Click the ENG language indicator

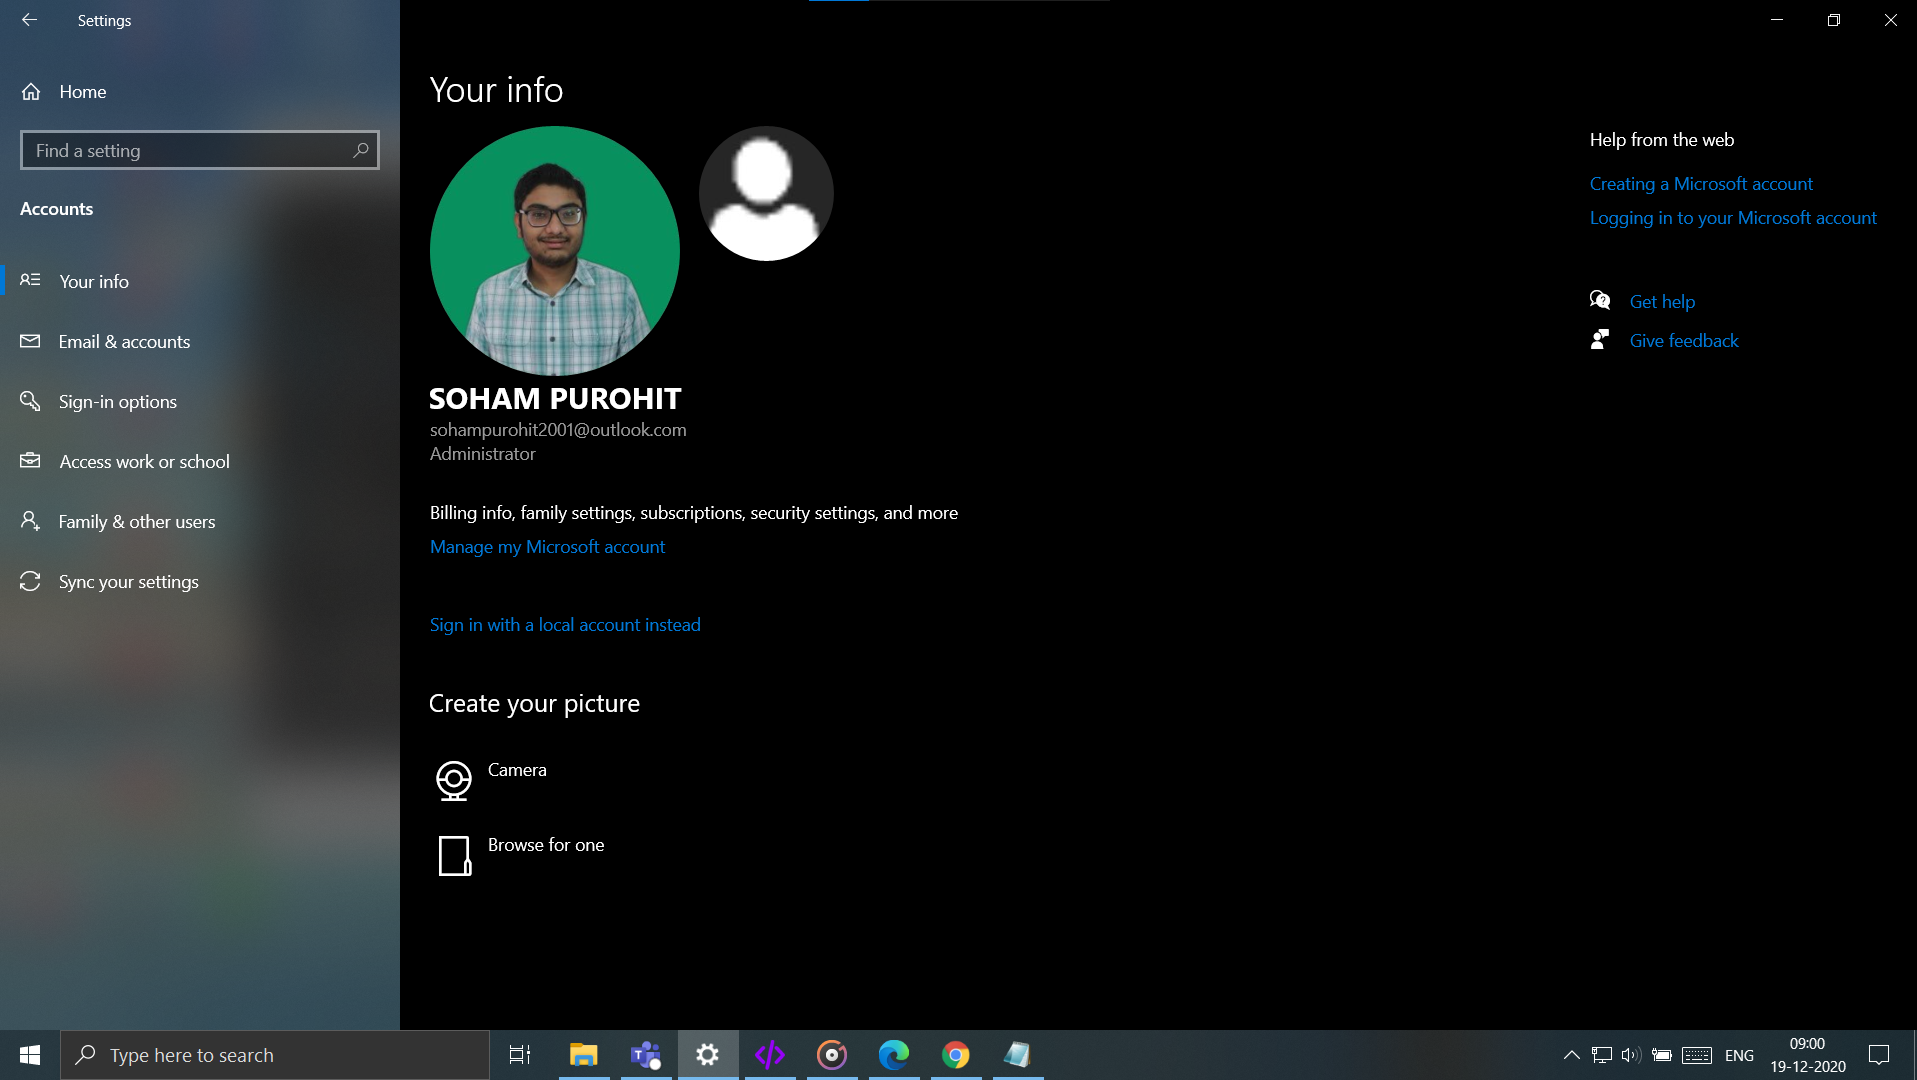[x=1739, y=1054]
